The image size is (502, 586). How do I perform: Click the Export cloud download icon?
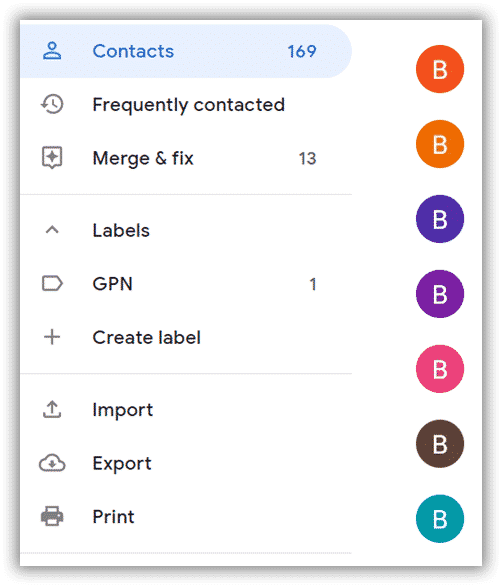(x=52, y=463)
